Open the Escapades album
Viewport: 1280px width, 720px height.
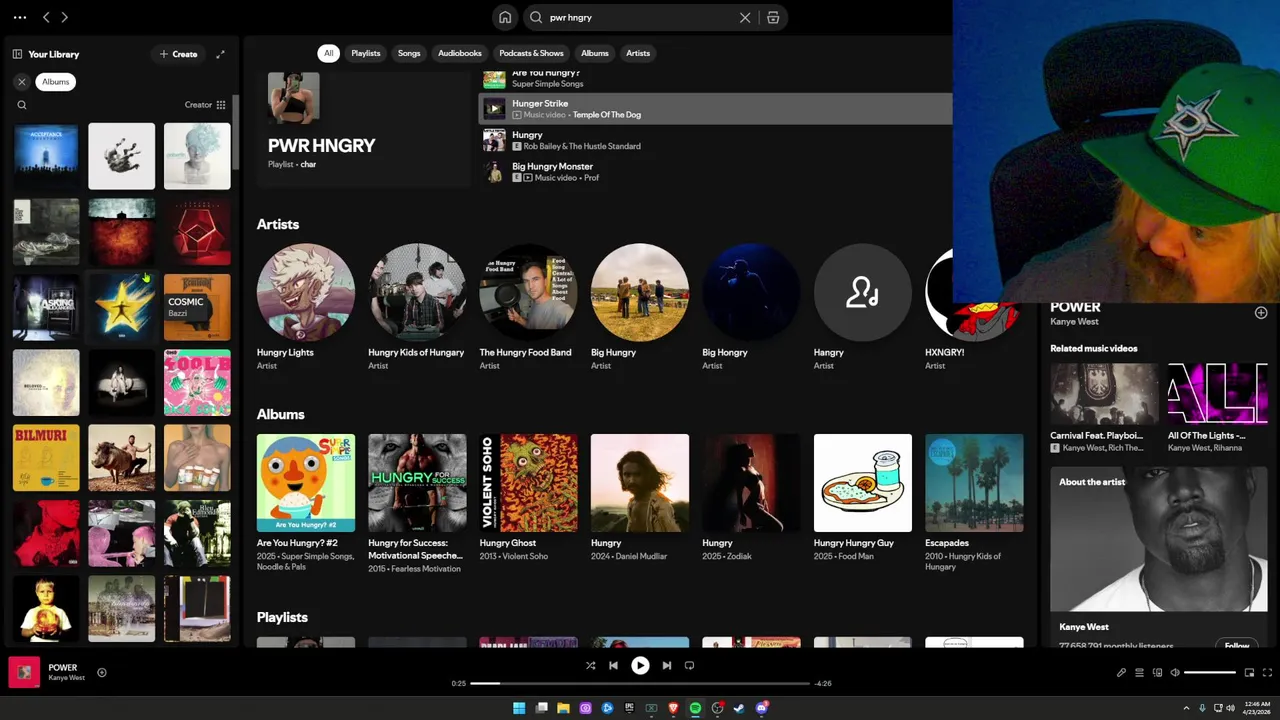pyautogui.click(x=974, y=503)
